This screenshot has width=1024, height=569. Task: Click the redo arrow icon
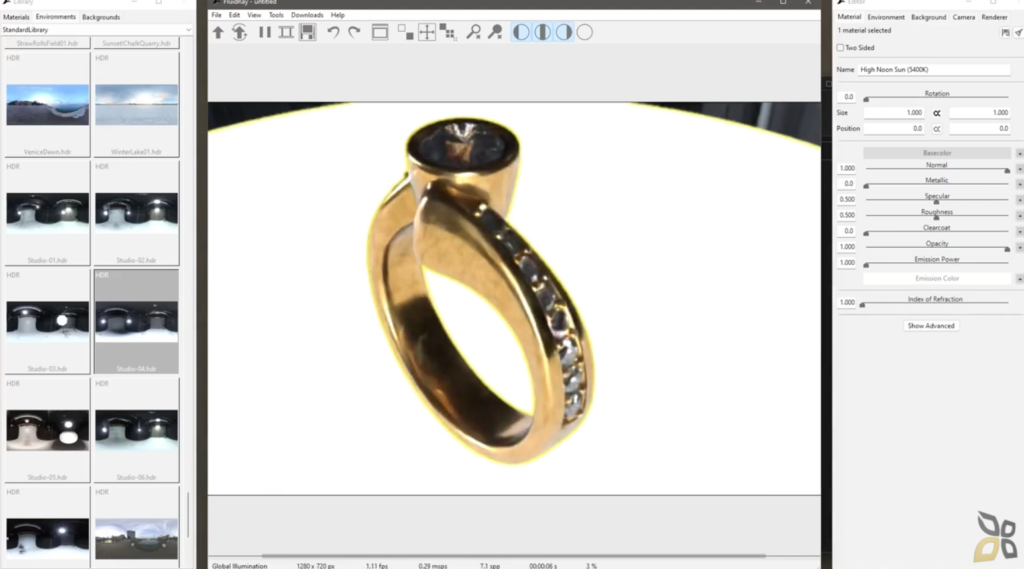354,32
